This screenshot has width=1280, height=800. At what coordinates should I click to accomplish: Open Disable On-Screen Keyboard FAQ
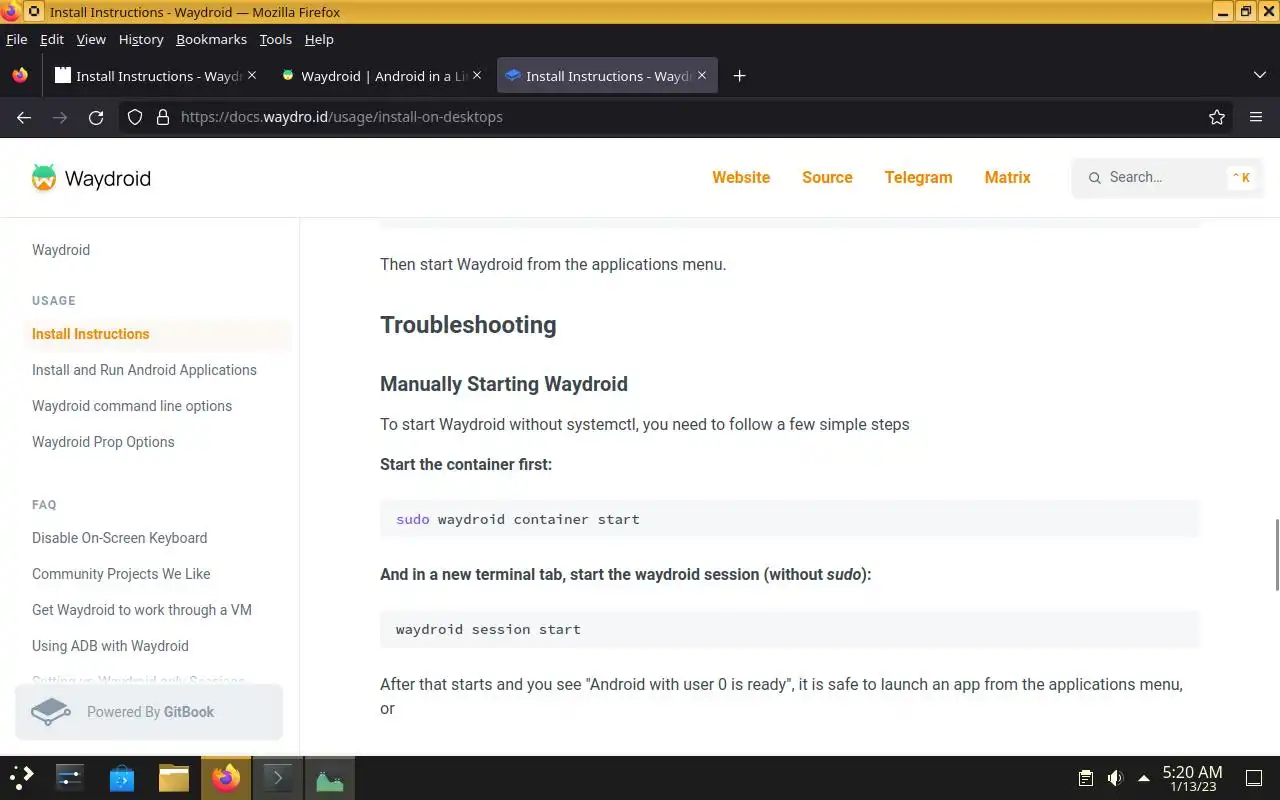tap(120, 538)
